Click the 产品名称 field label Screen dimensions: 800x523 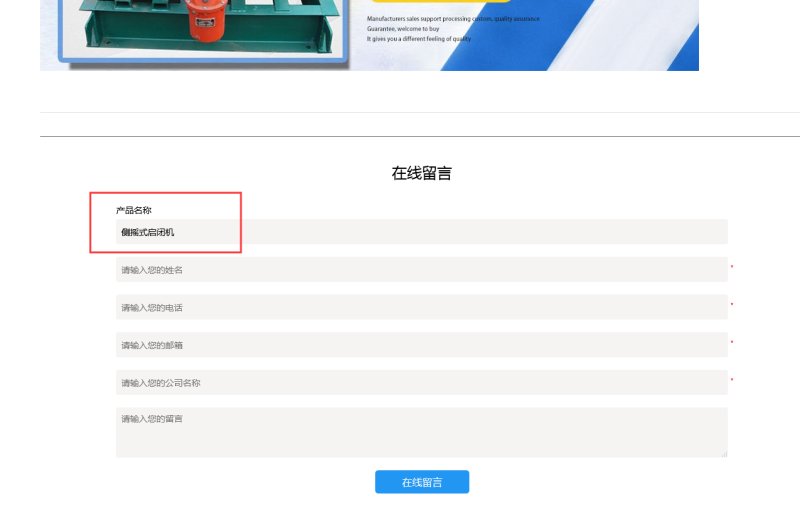click(x=134, y=210)
